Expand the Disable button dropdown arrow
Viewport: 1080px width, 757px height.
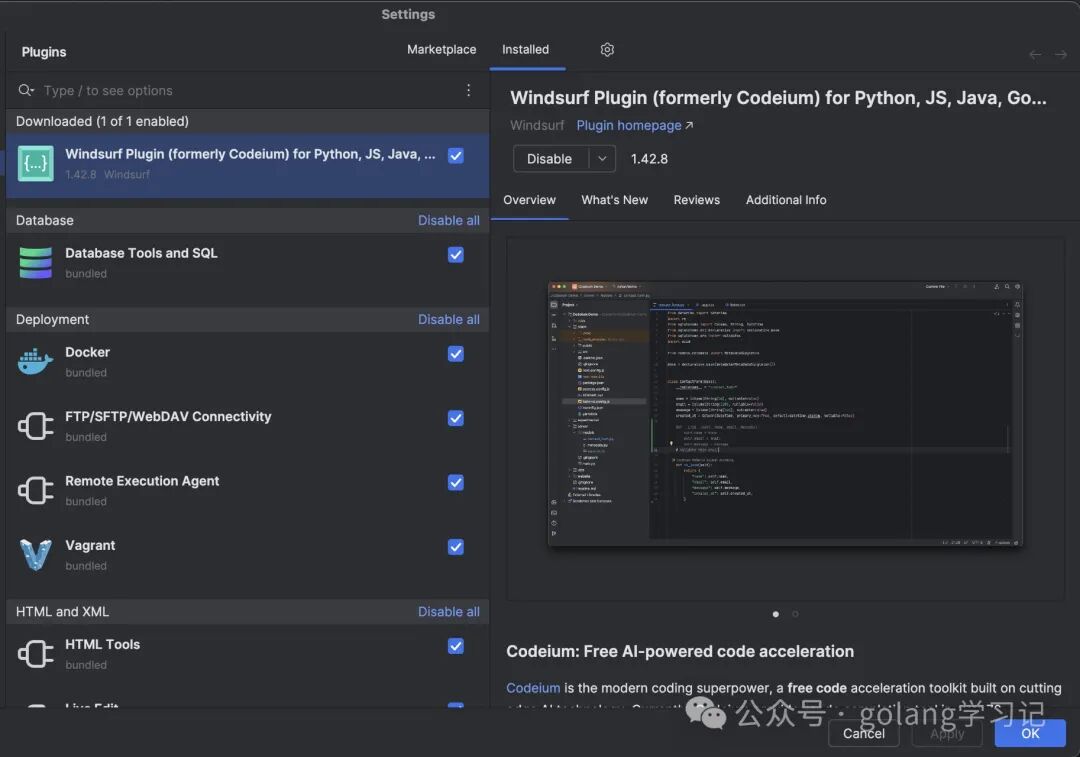602,159
